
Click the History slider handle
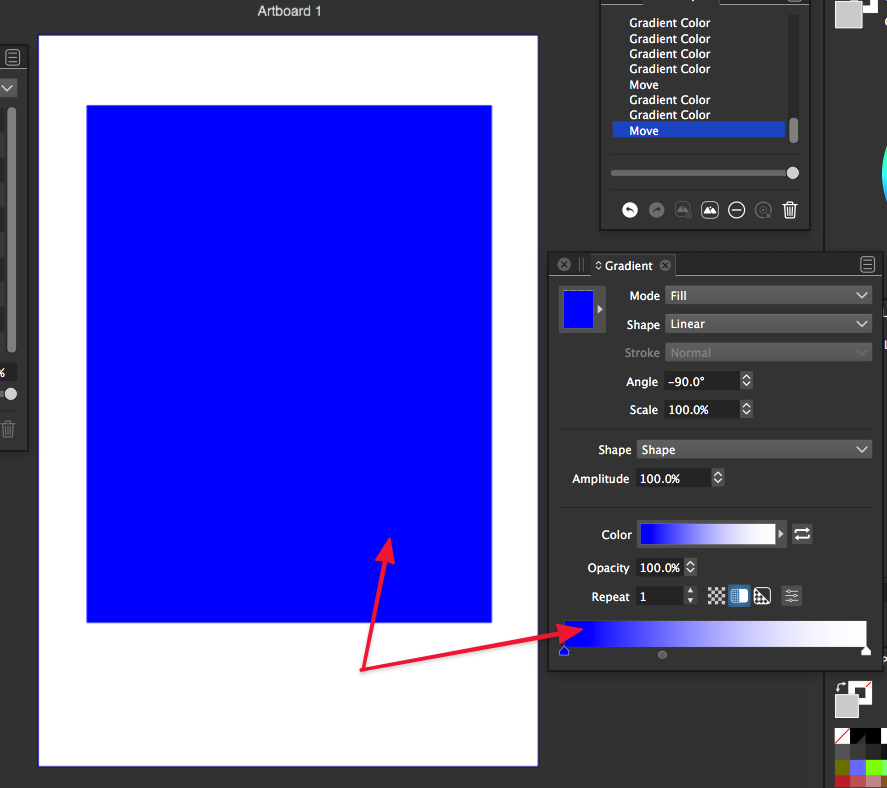793,173
